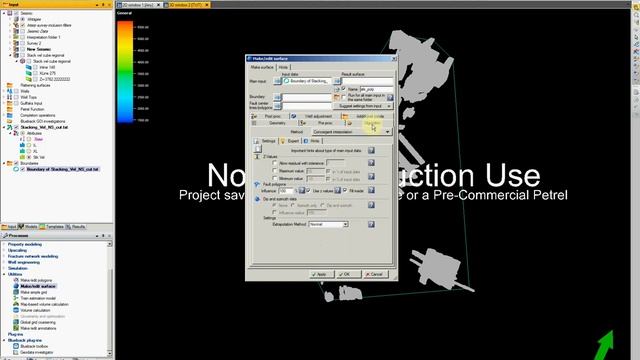This screenshot has width=640, height=360.
Task: Enable Minimum value checkbox
Action: pos(275,178)
